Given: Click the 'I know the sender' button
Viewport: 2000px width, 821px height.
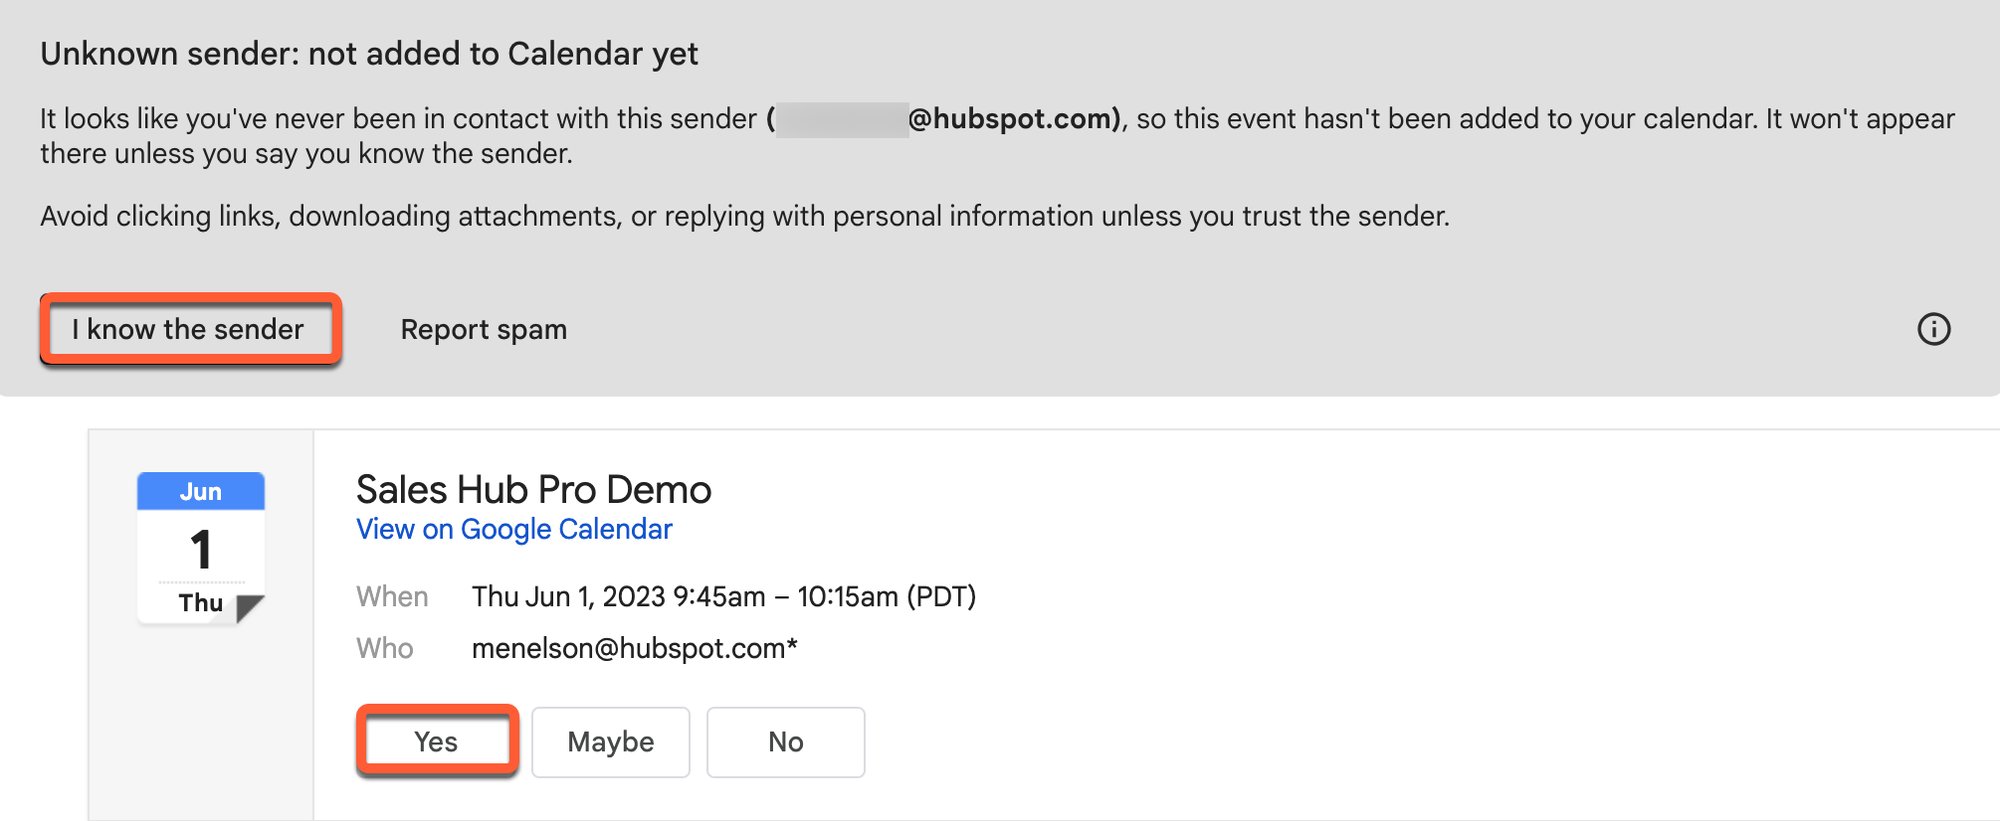Looking at the screenshot, I should (x=190, y=329).
